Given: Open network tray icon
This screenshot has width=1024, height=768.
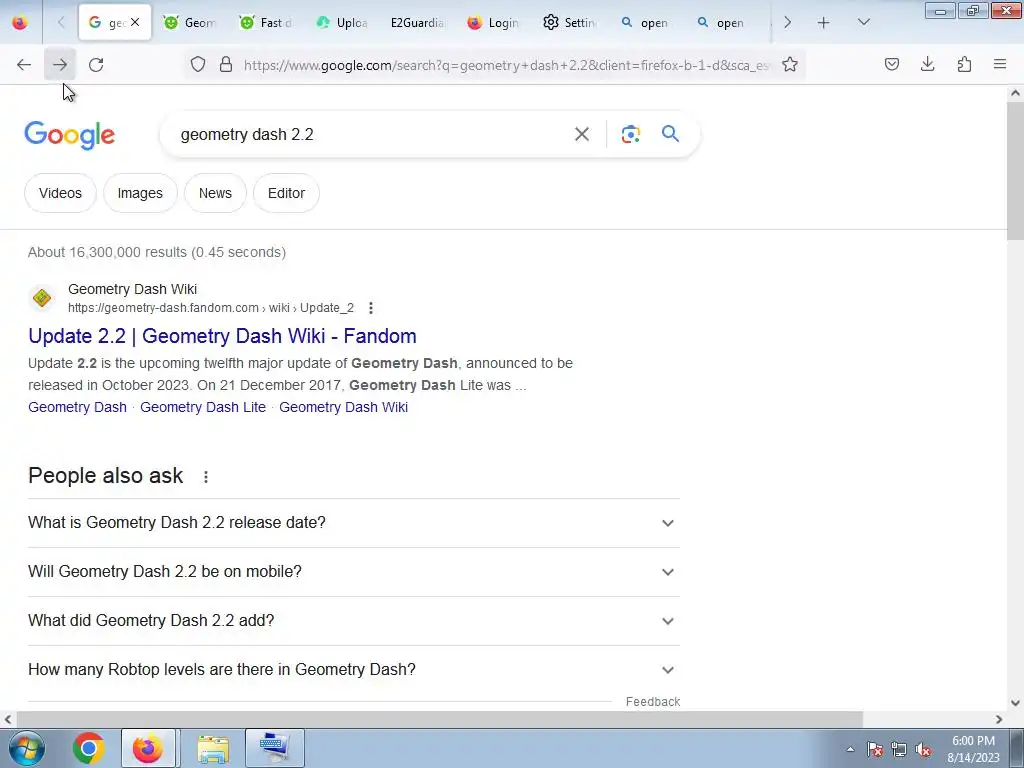Looking at the screenshot, I should 899,750.
